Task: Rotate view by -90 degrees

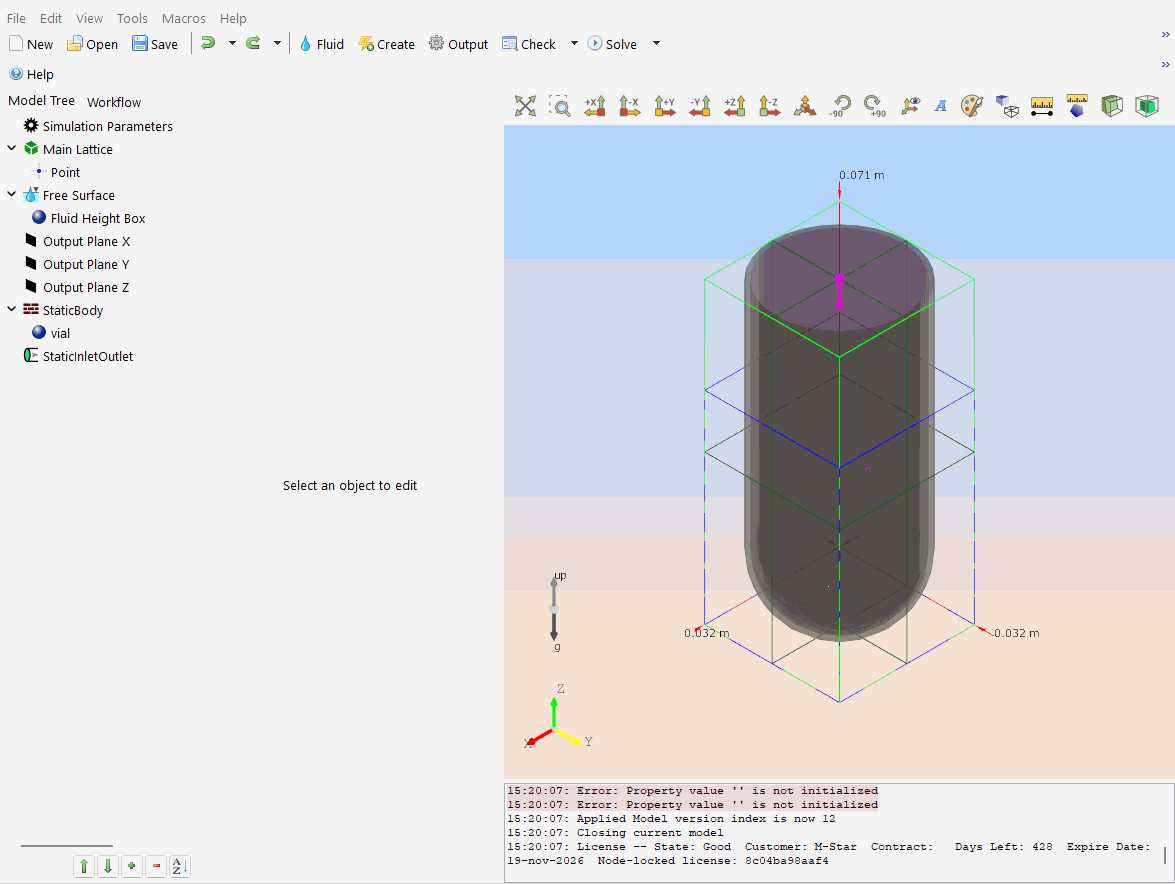Action: click(839, 106)
